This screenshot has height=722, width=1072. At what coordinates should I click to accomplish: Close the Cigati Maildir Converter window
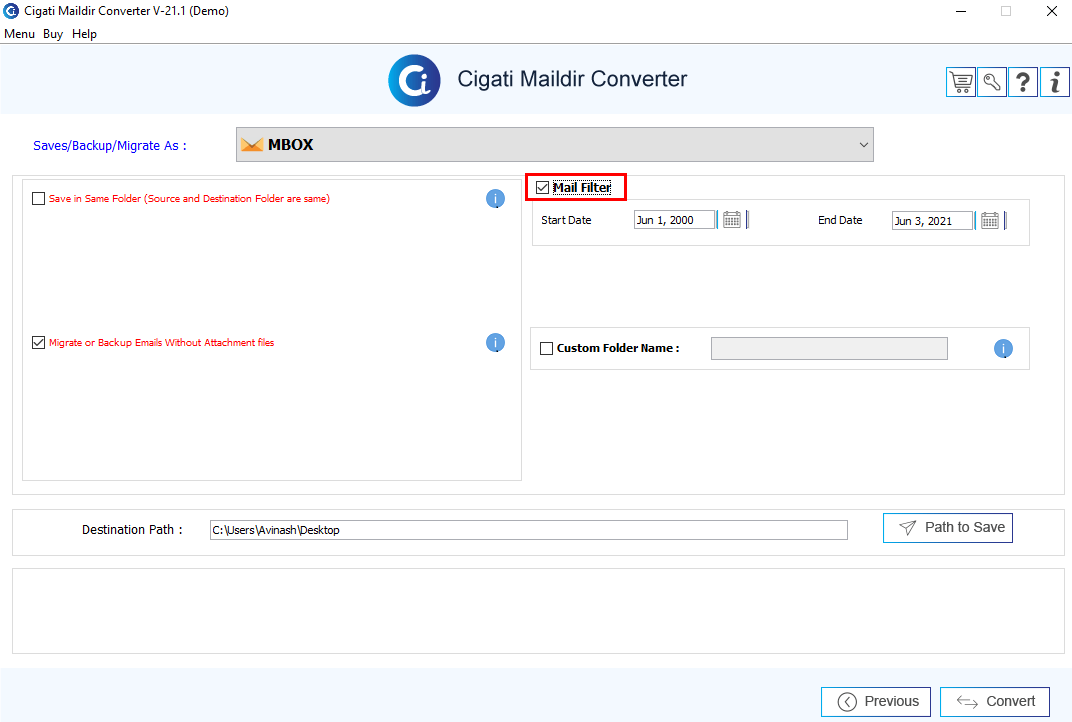[x=1052, y=11]
